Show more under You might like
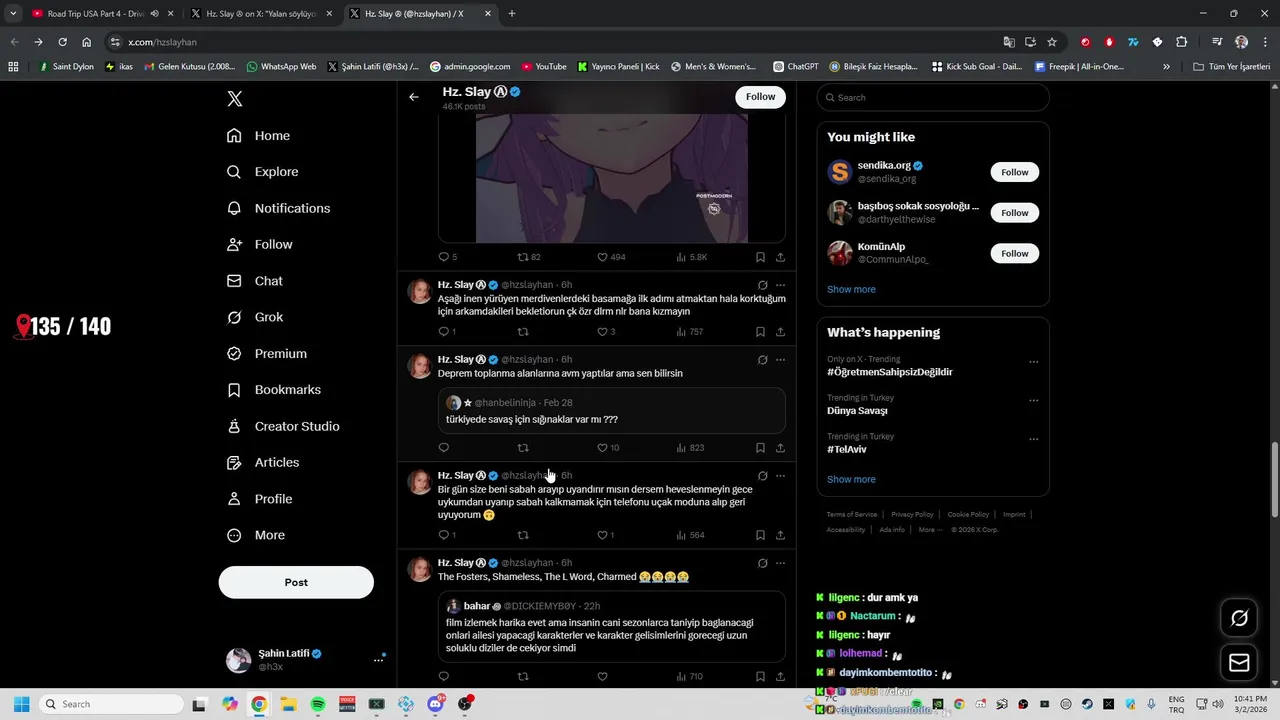The width and height of the screenshot is (1280, 720). coord(851,289)
